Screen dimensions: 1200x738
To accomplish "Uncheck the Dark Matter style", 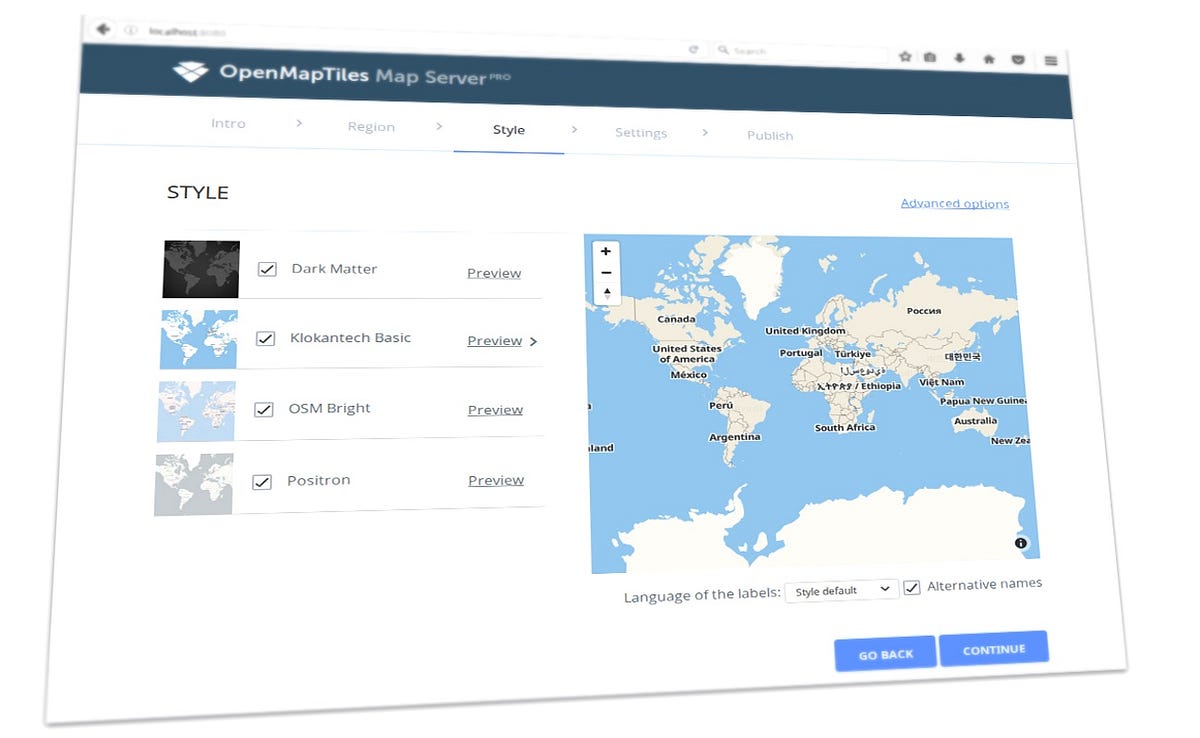I will pyautogui.click(x=266, y=268).
